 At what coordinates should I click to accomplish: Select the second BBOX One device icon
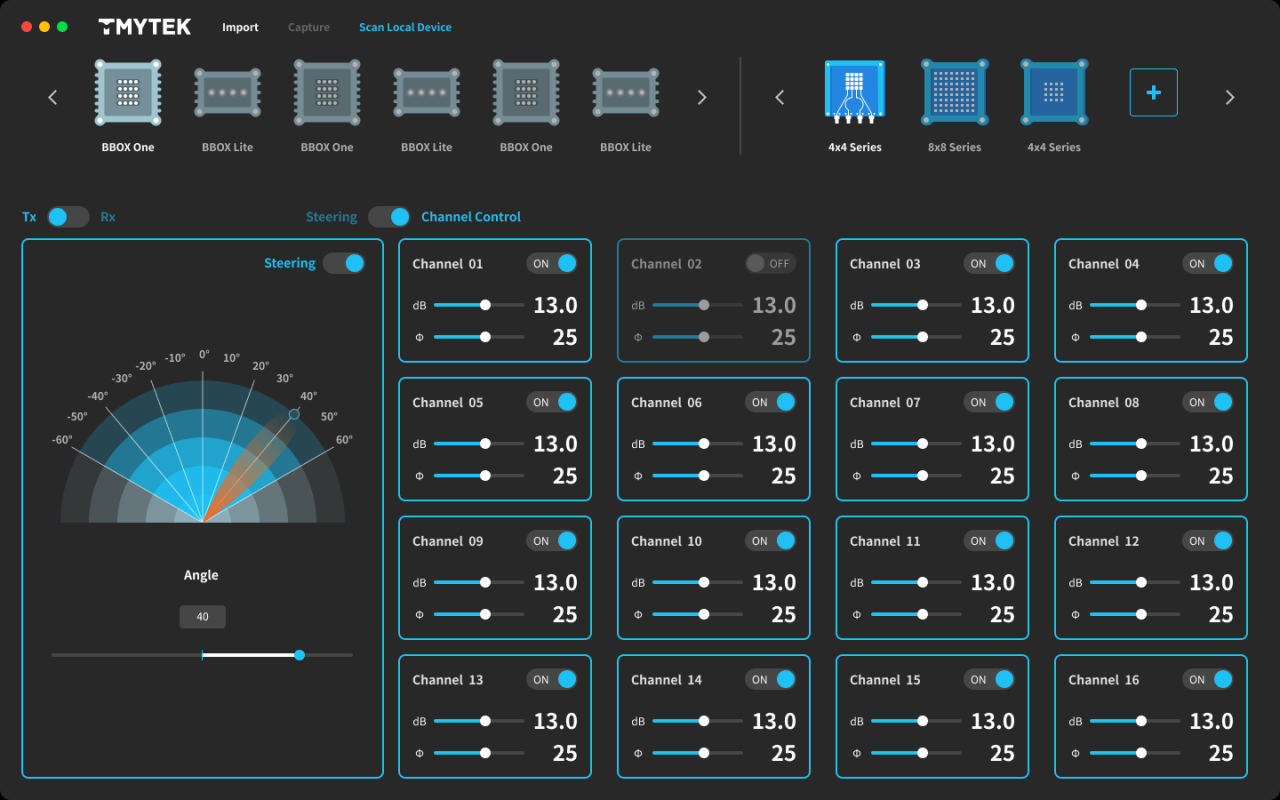click(327, 92)
